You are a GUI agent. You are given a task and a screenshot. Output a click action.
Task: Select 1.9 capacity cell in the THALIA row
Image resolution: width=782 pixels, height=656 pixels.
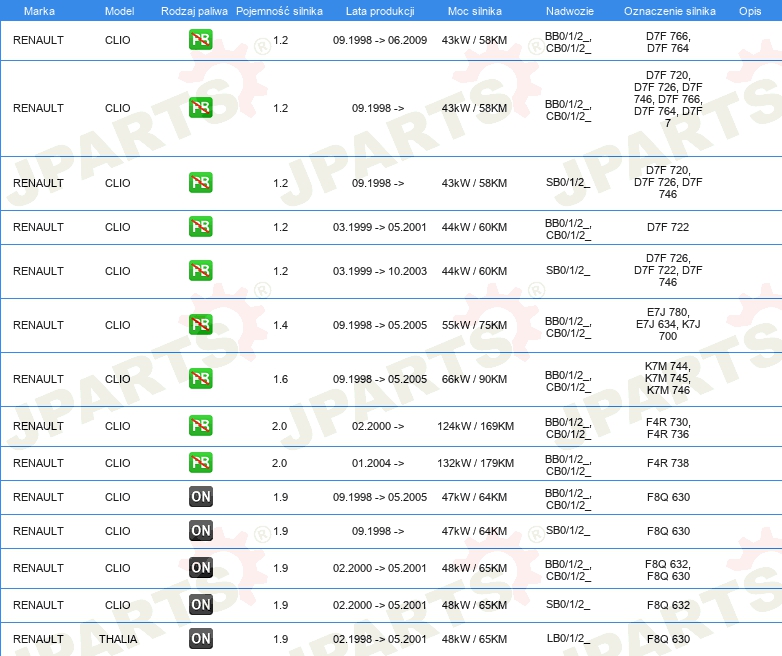pyautogui.click(x=281, y=639)
